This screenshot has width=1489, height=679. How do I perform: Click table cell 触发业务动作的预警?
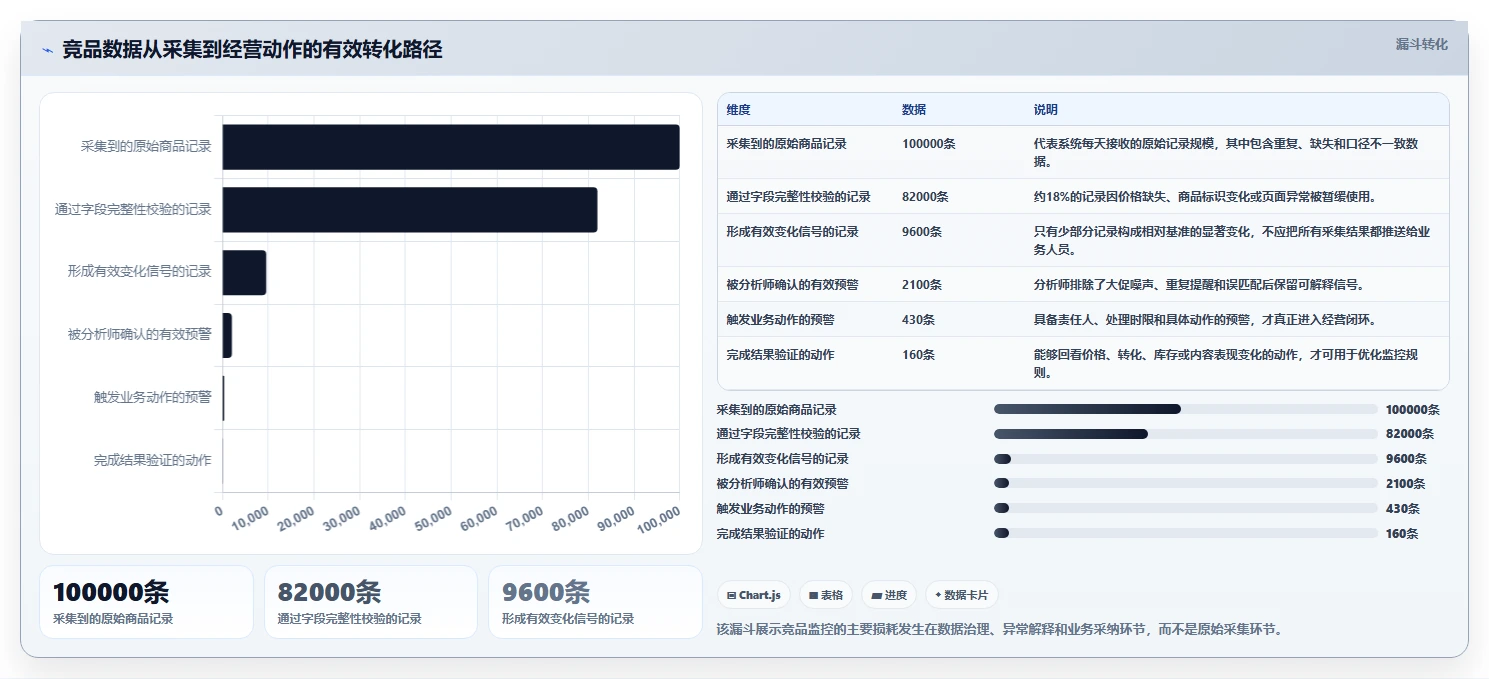[781, 320]
